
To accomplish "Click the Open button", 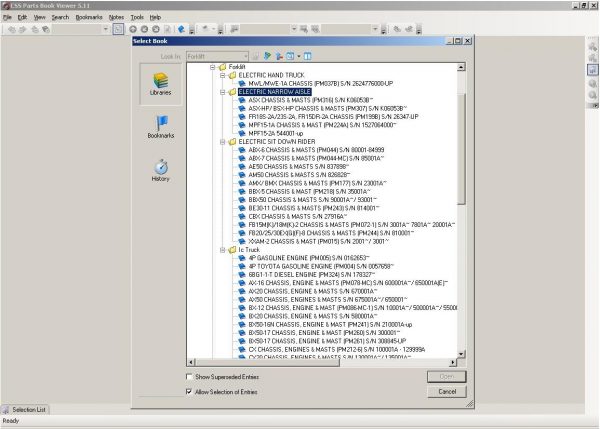I will coord(447,377).
